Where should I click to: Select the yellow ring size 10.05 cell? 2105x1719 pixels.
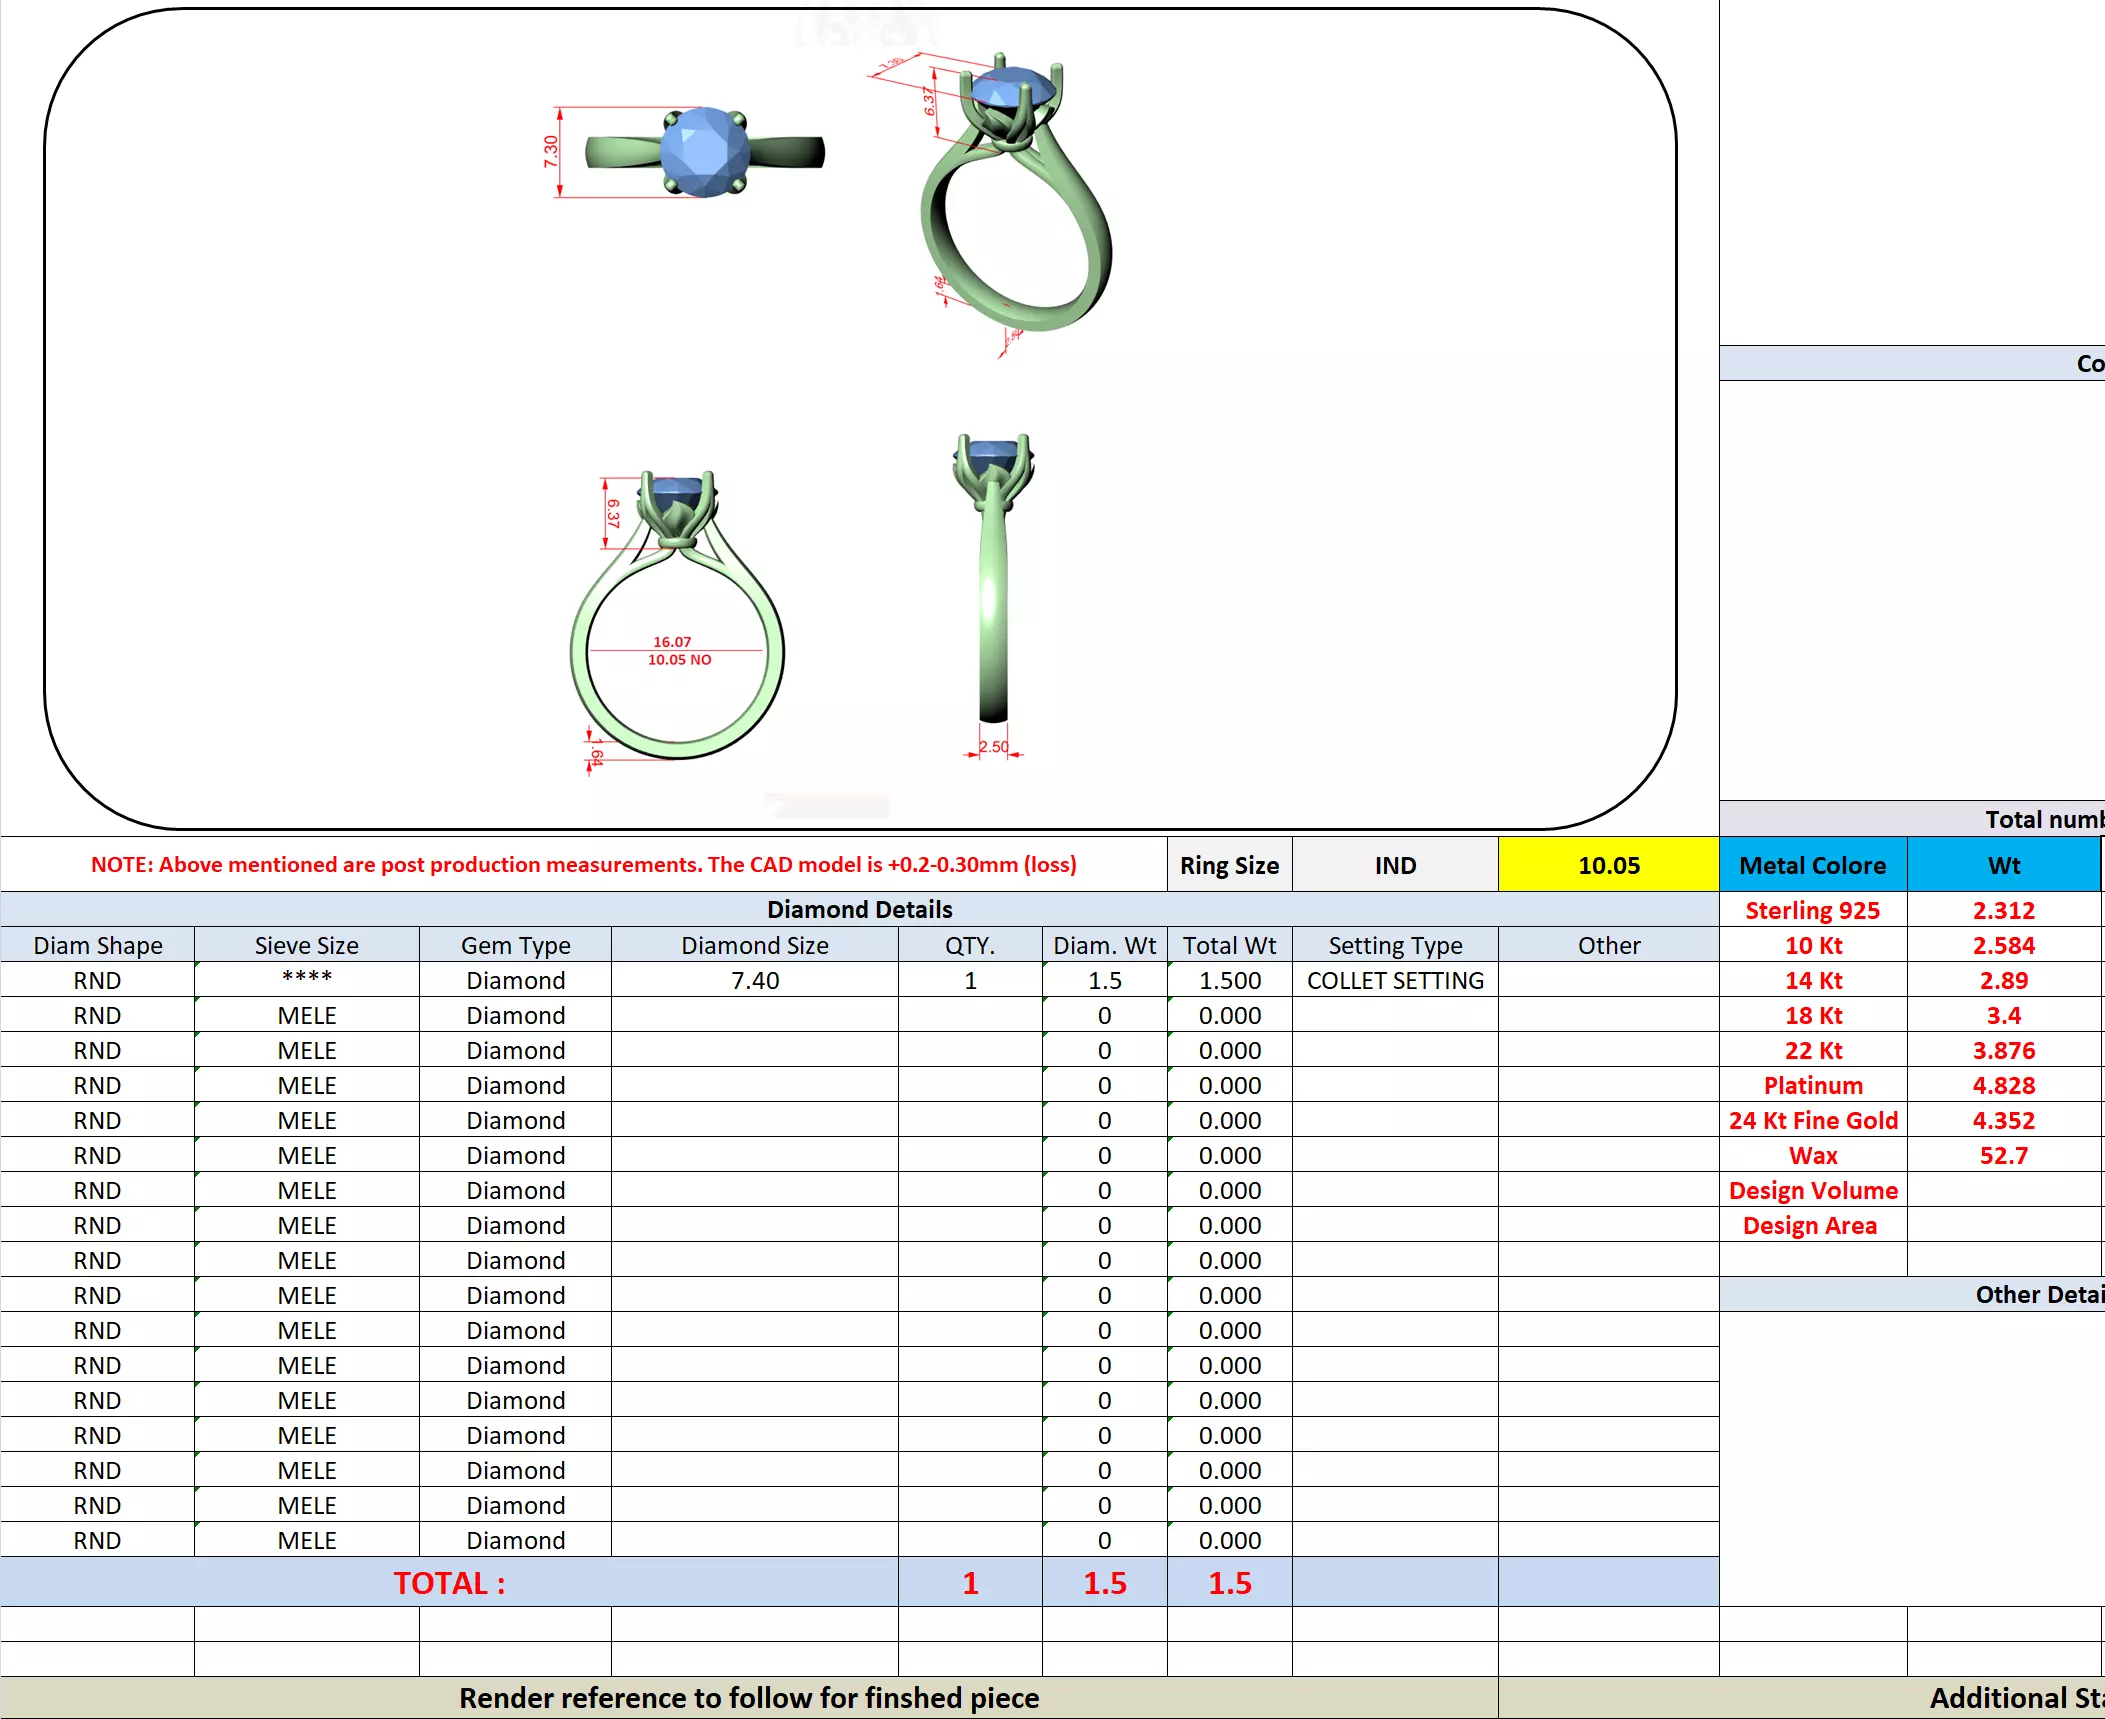(1608, 865)
